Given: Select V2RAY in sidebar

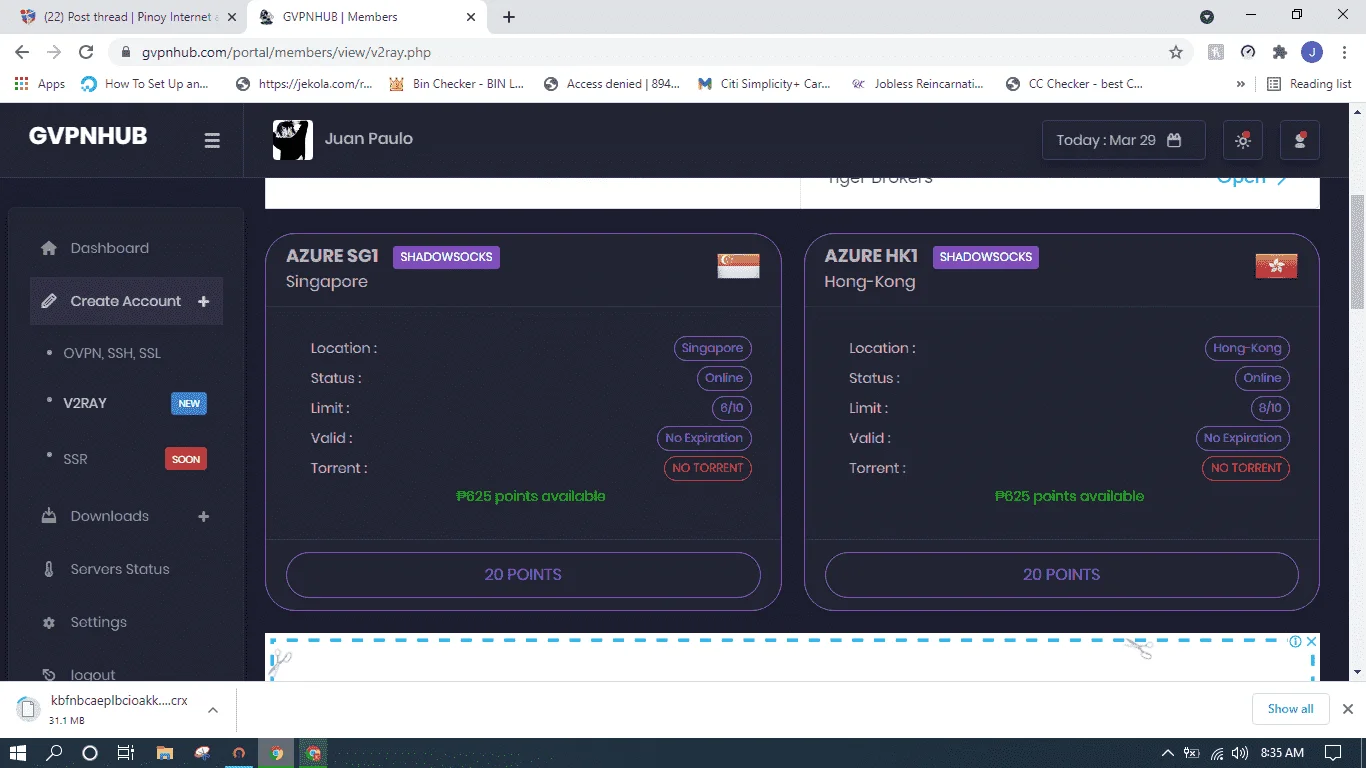Looking at the screenshot, I should coord(85,403).
